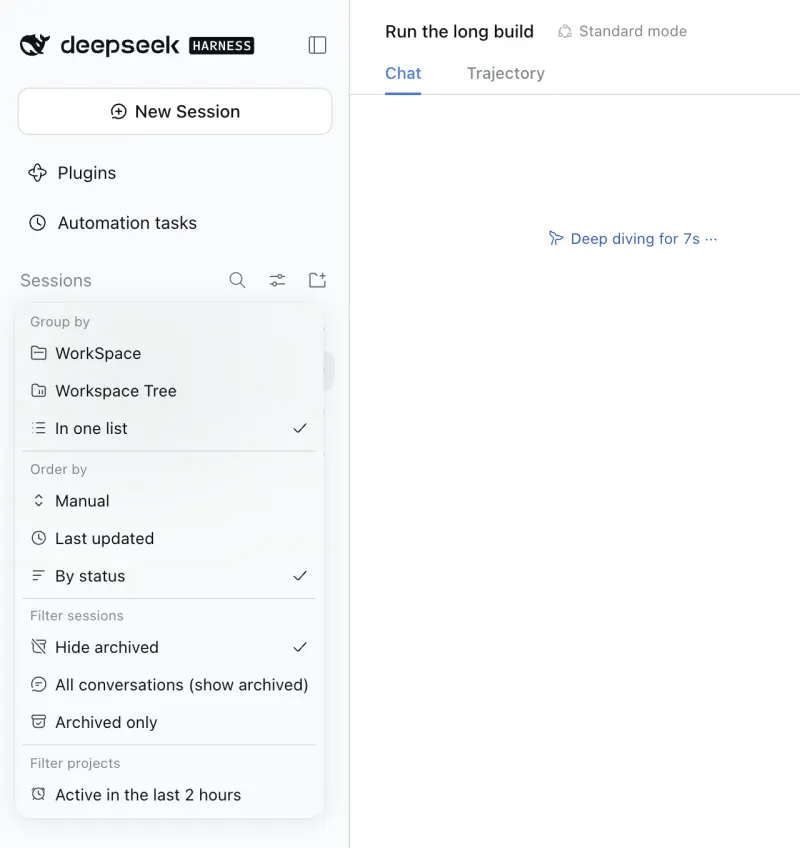
Task: Filter projects Active in the last 2 hours
Action: coord(169,795)
